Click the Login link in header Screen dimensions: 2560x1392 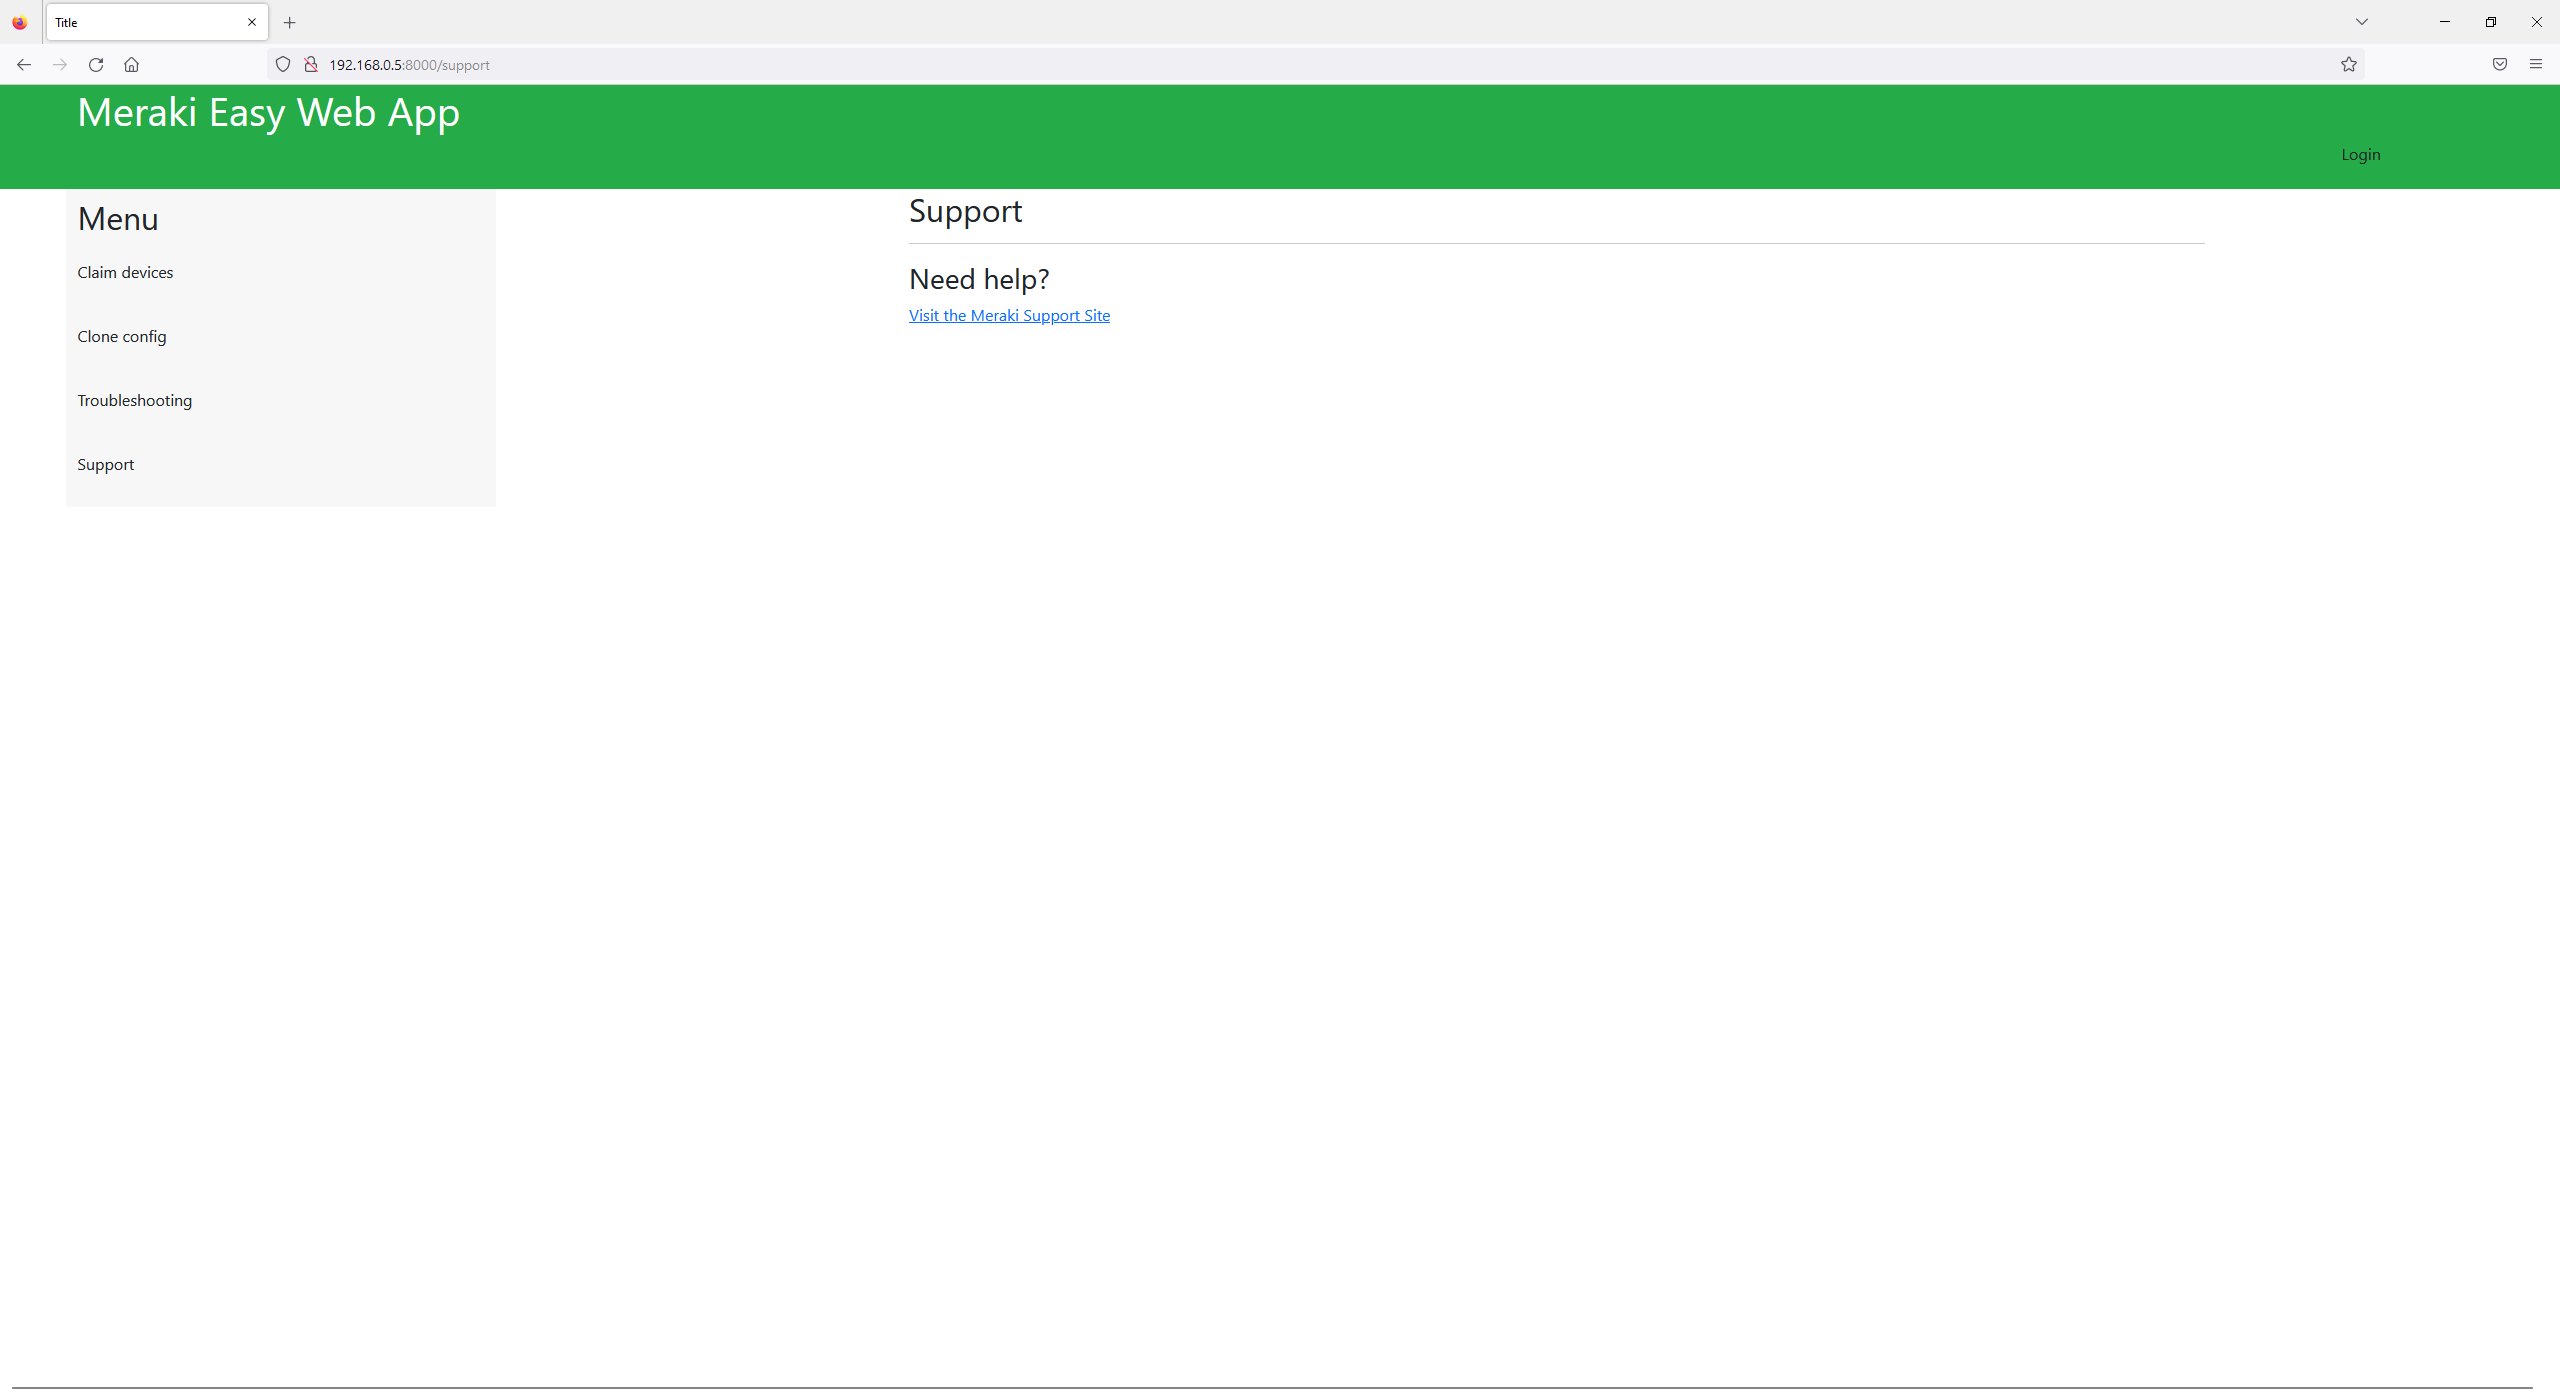(2360, 154)
